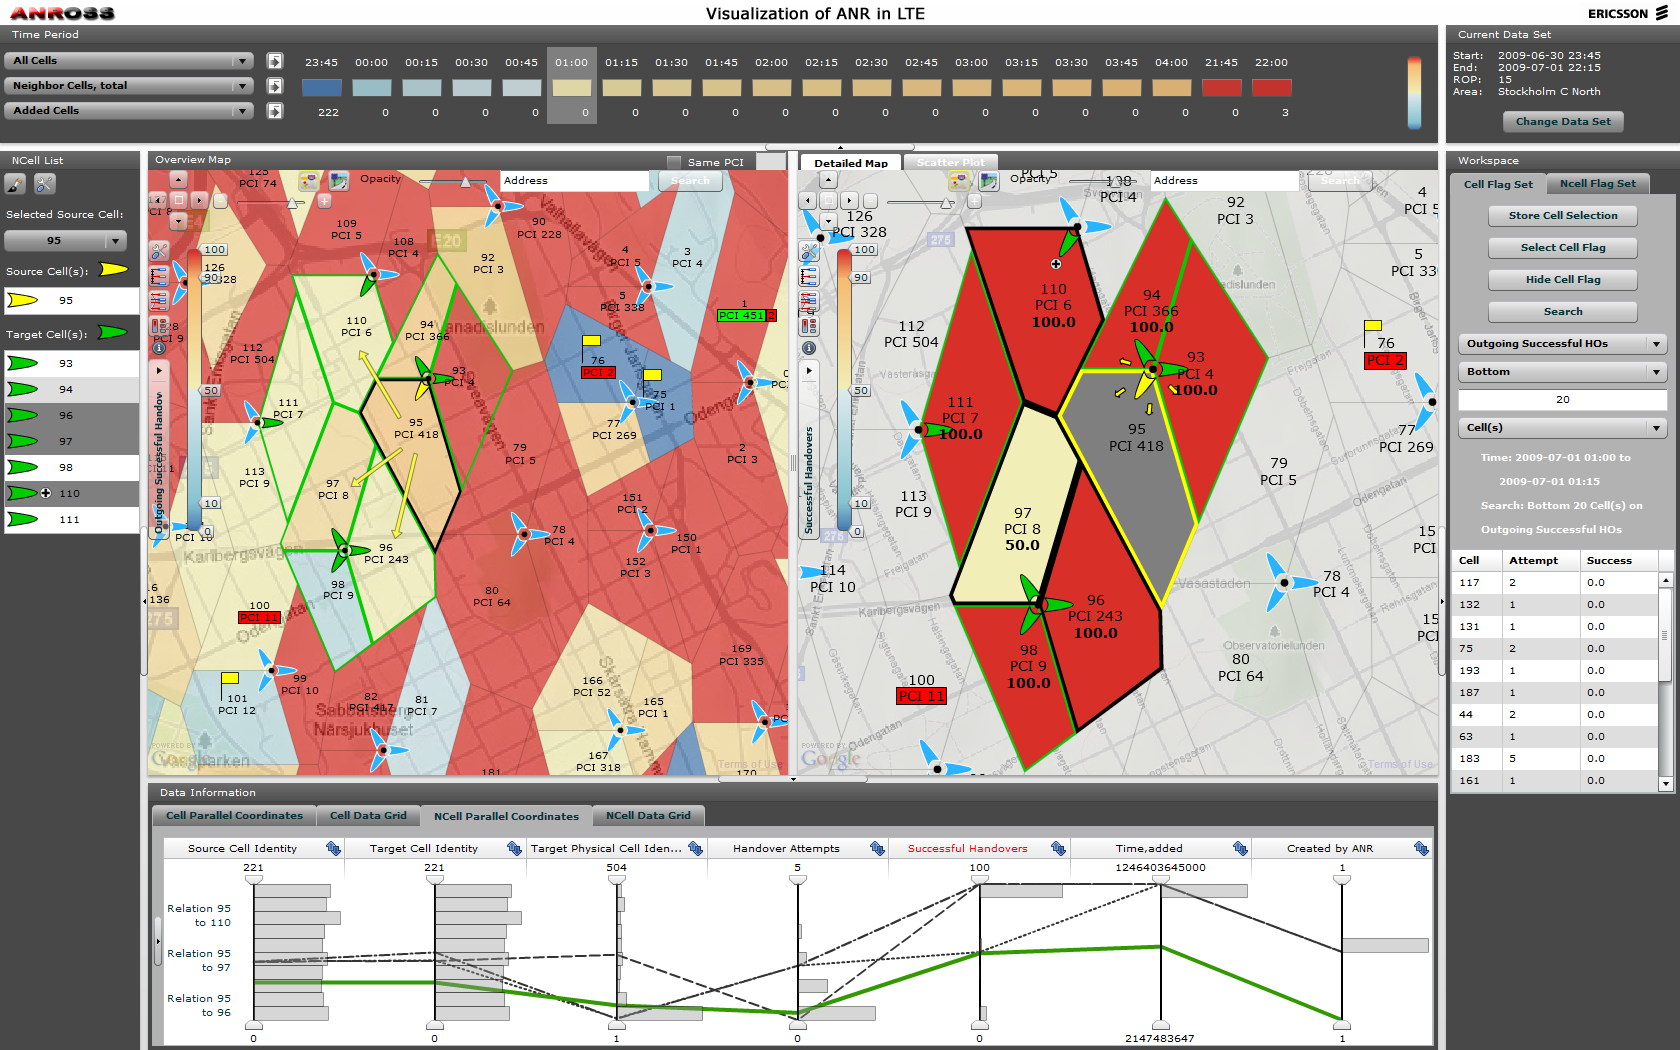Enable the Same PCI checkbox
The image size is (1680, 1050).
point(674,162)
